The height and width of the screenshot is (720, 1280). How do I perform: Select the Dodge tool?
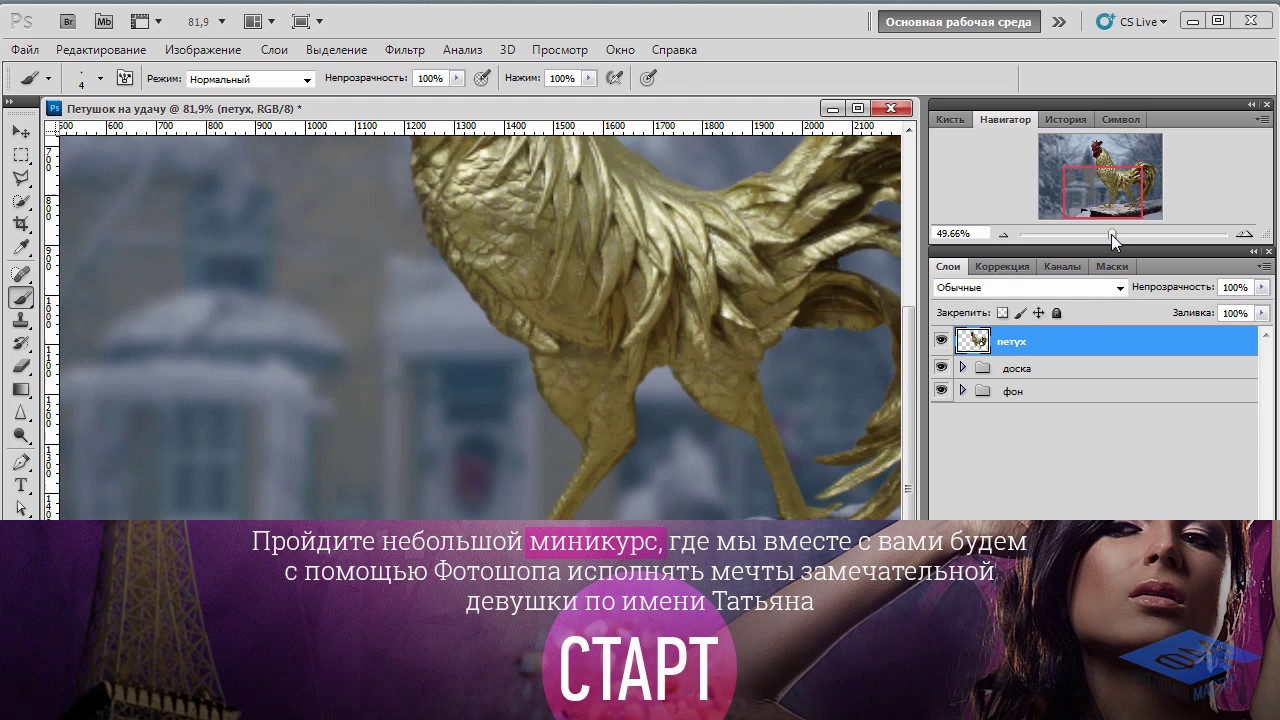21,435
